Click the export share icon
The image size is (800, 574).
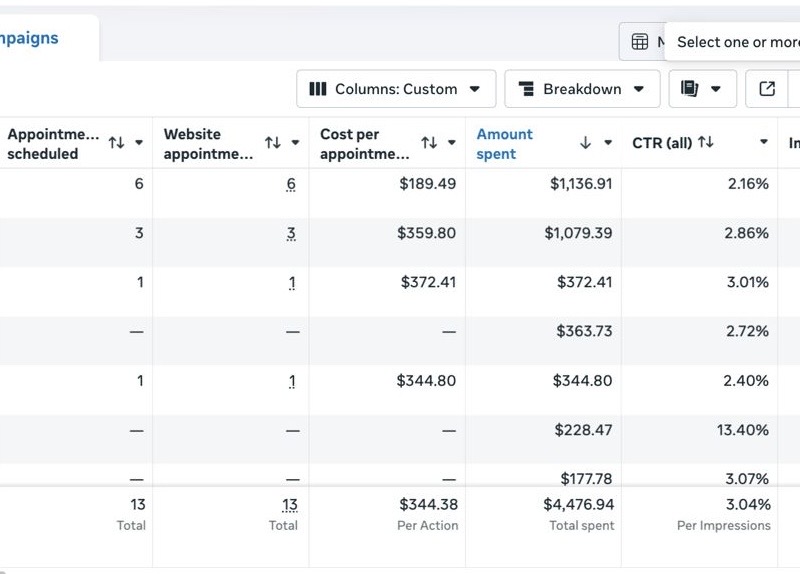[767, 89]
